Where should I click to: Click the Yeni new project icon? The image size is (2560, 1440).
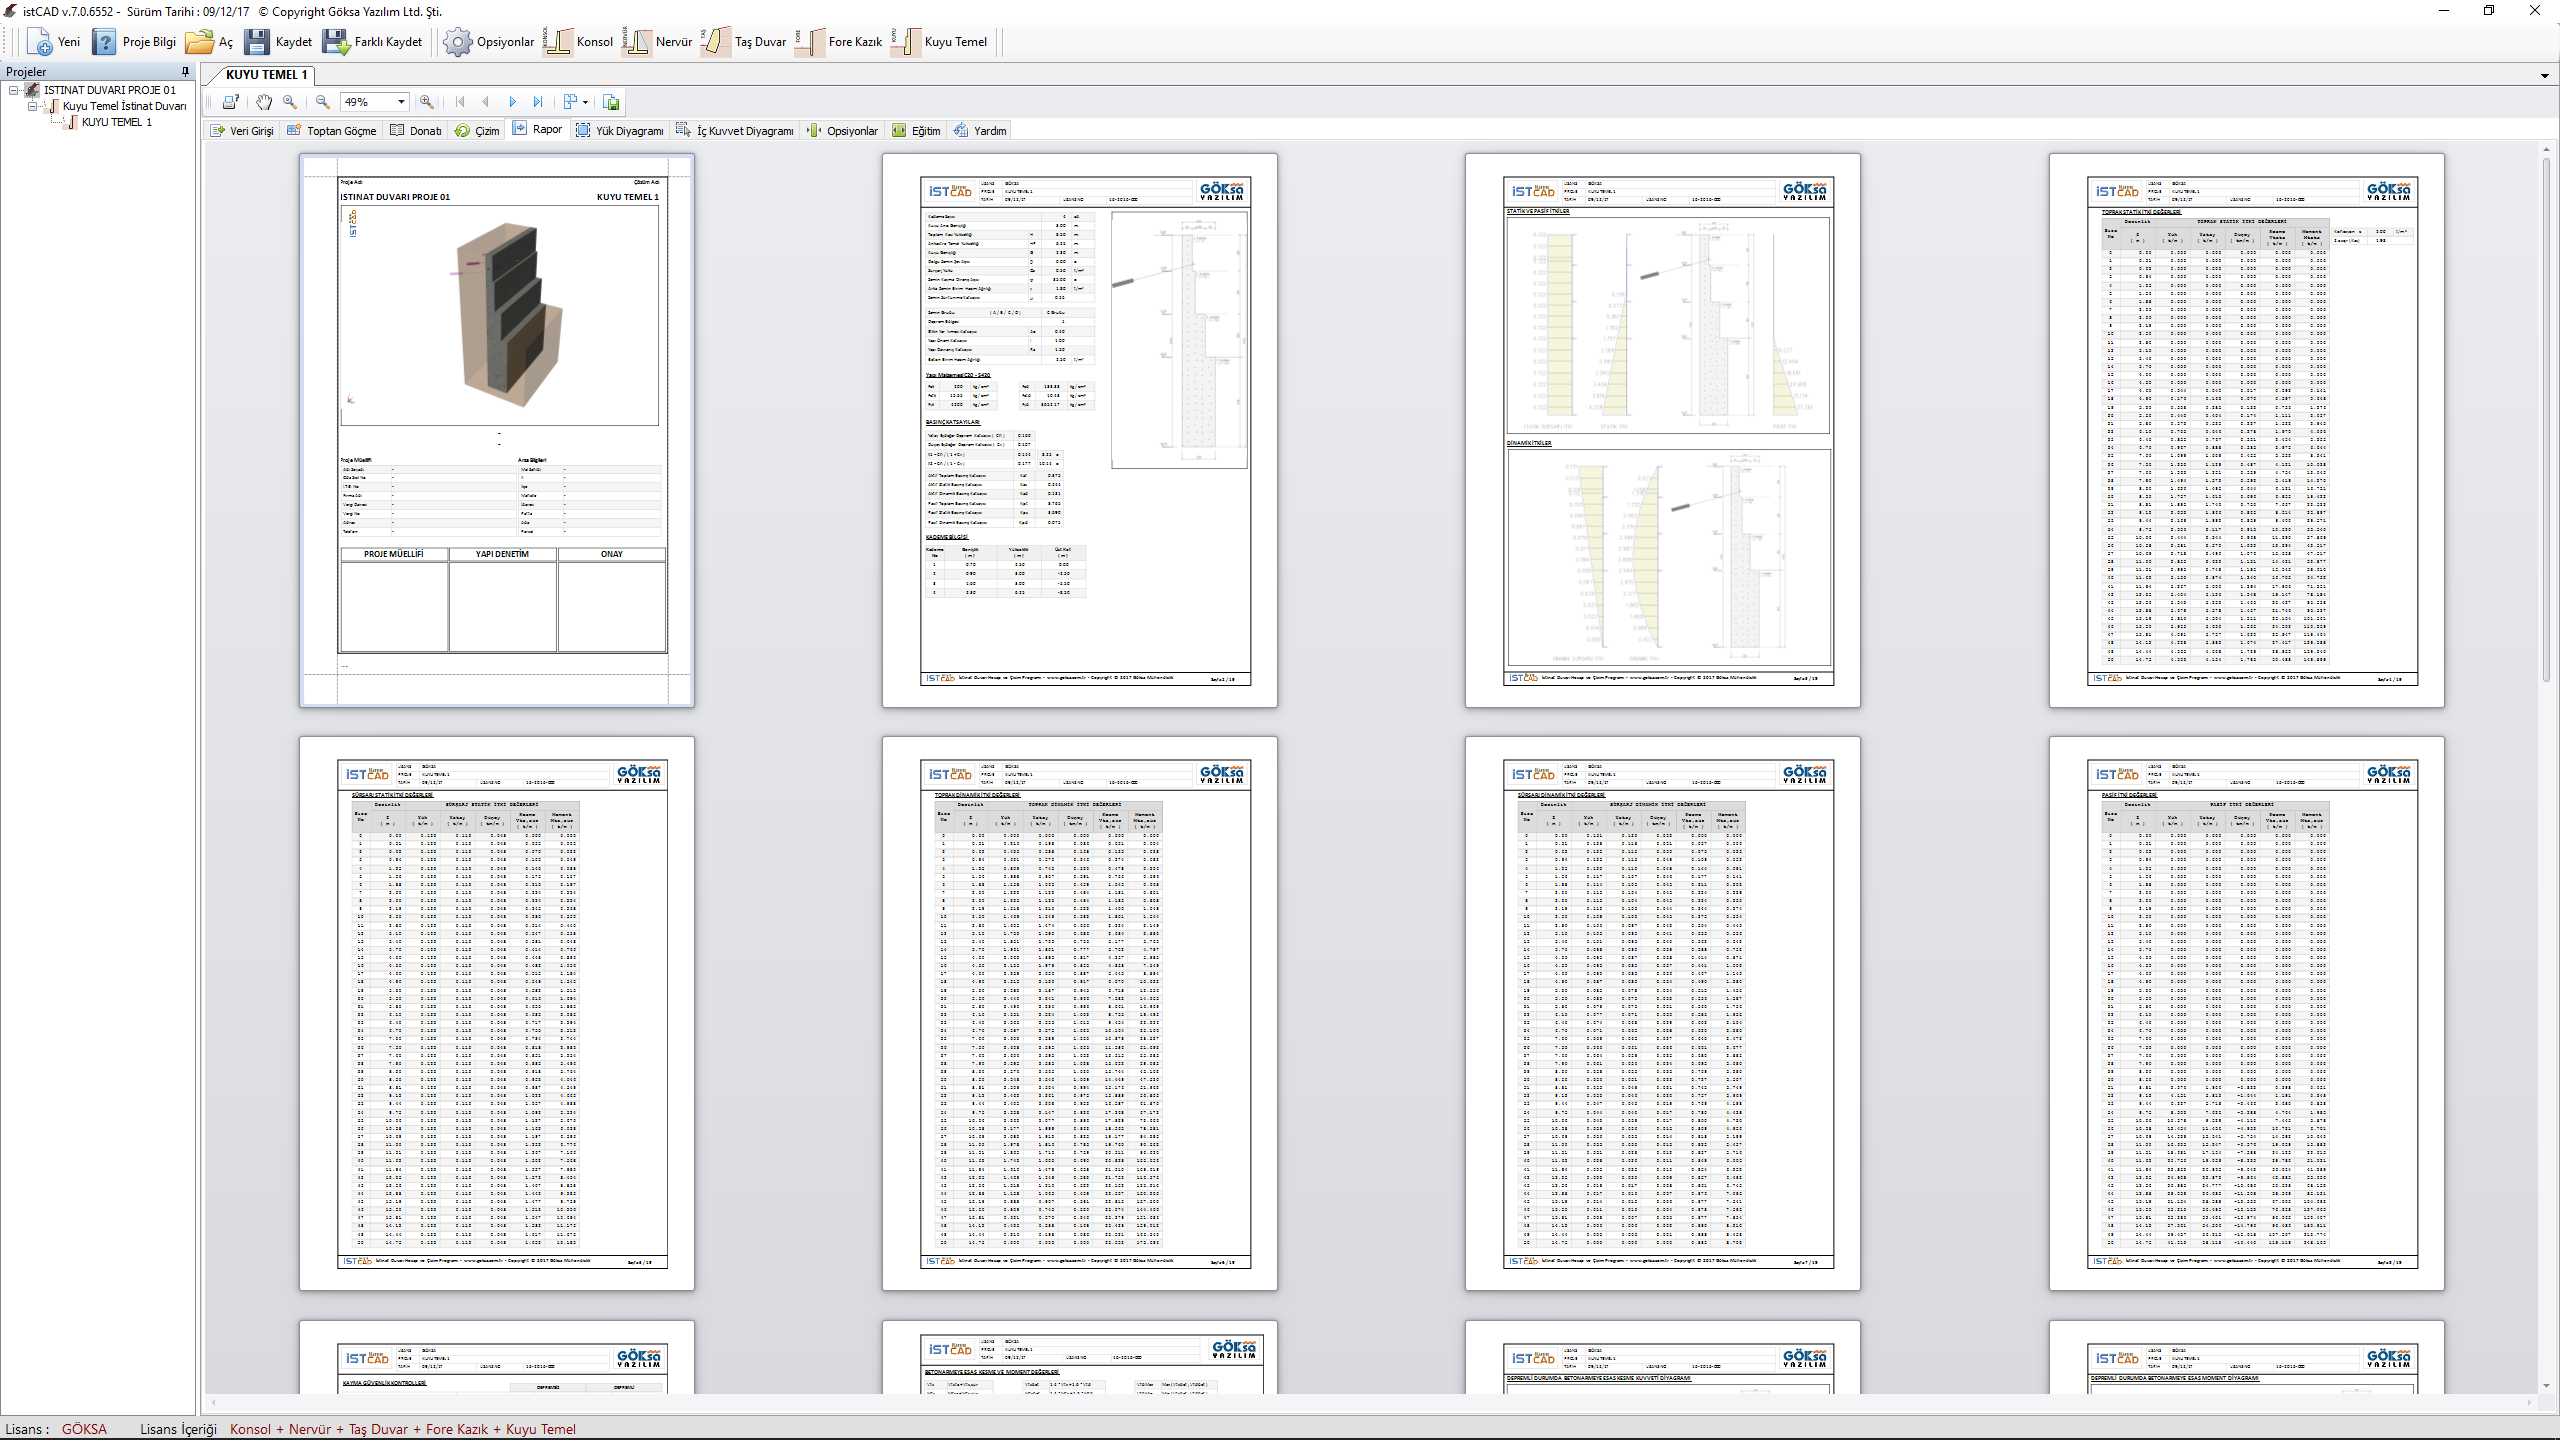tap(40, 42)
